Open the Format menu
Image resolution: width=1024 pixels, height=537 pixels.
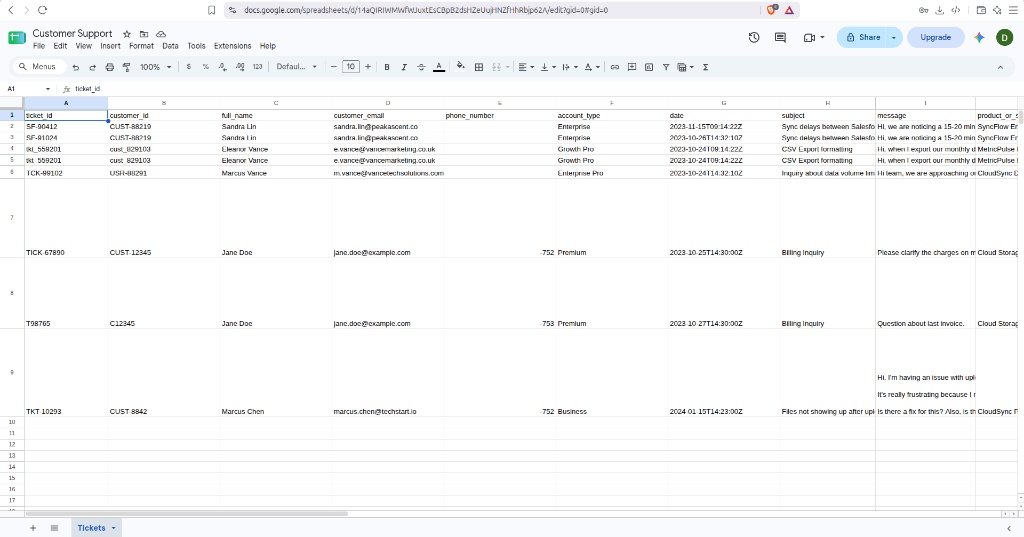pos(141,46)
